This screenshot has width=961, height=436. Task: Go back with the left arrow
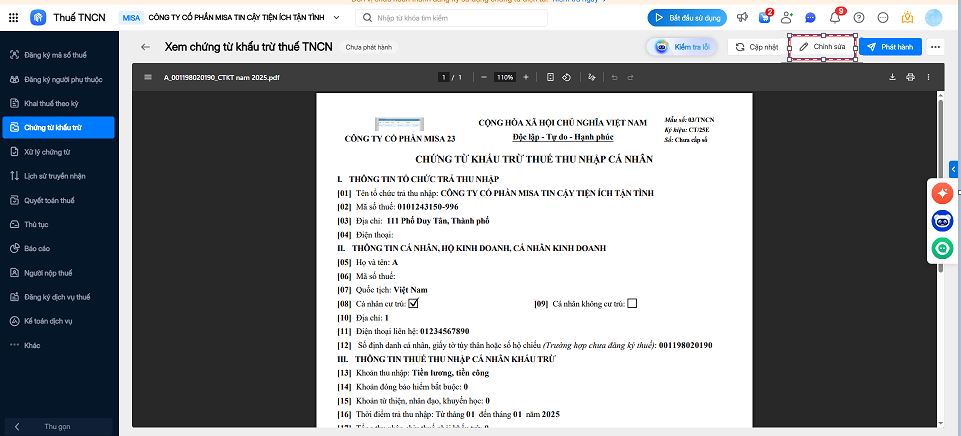click(x=145, y=47)
